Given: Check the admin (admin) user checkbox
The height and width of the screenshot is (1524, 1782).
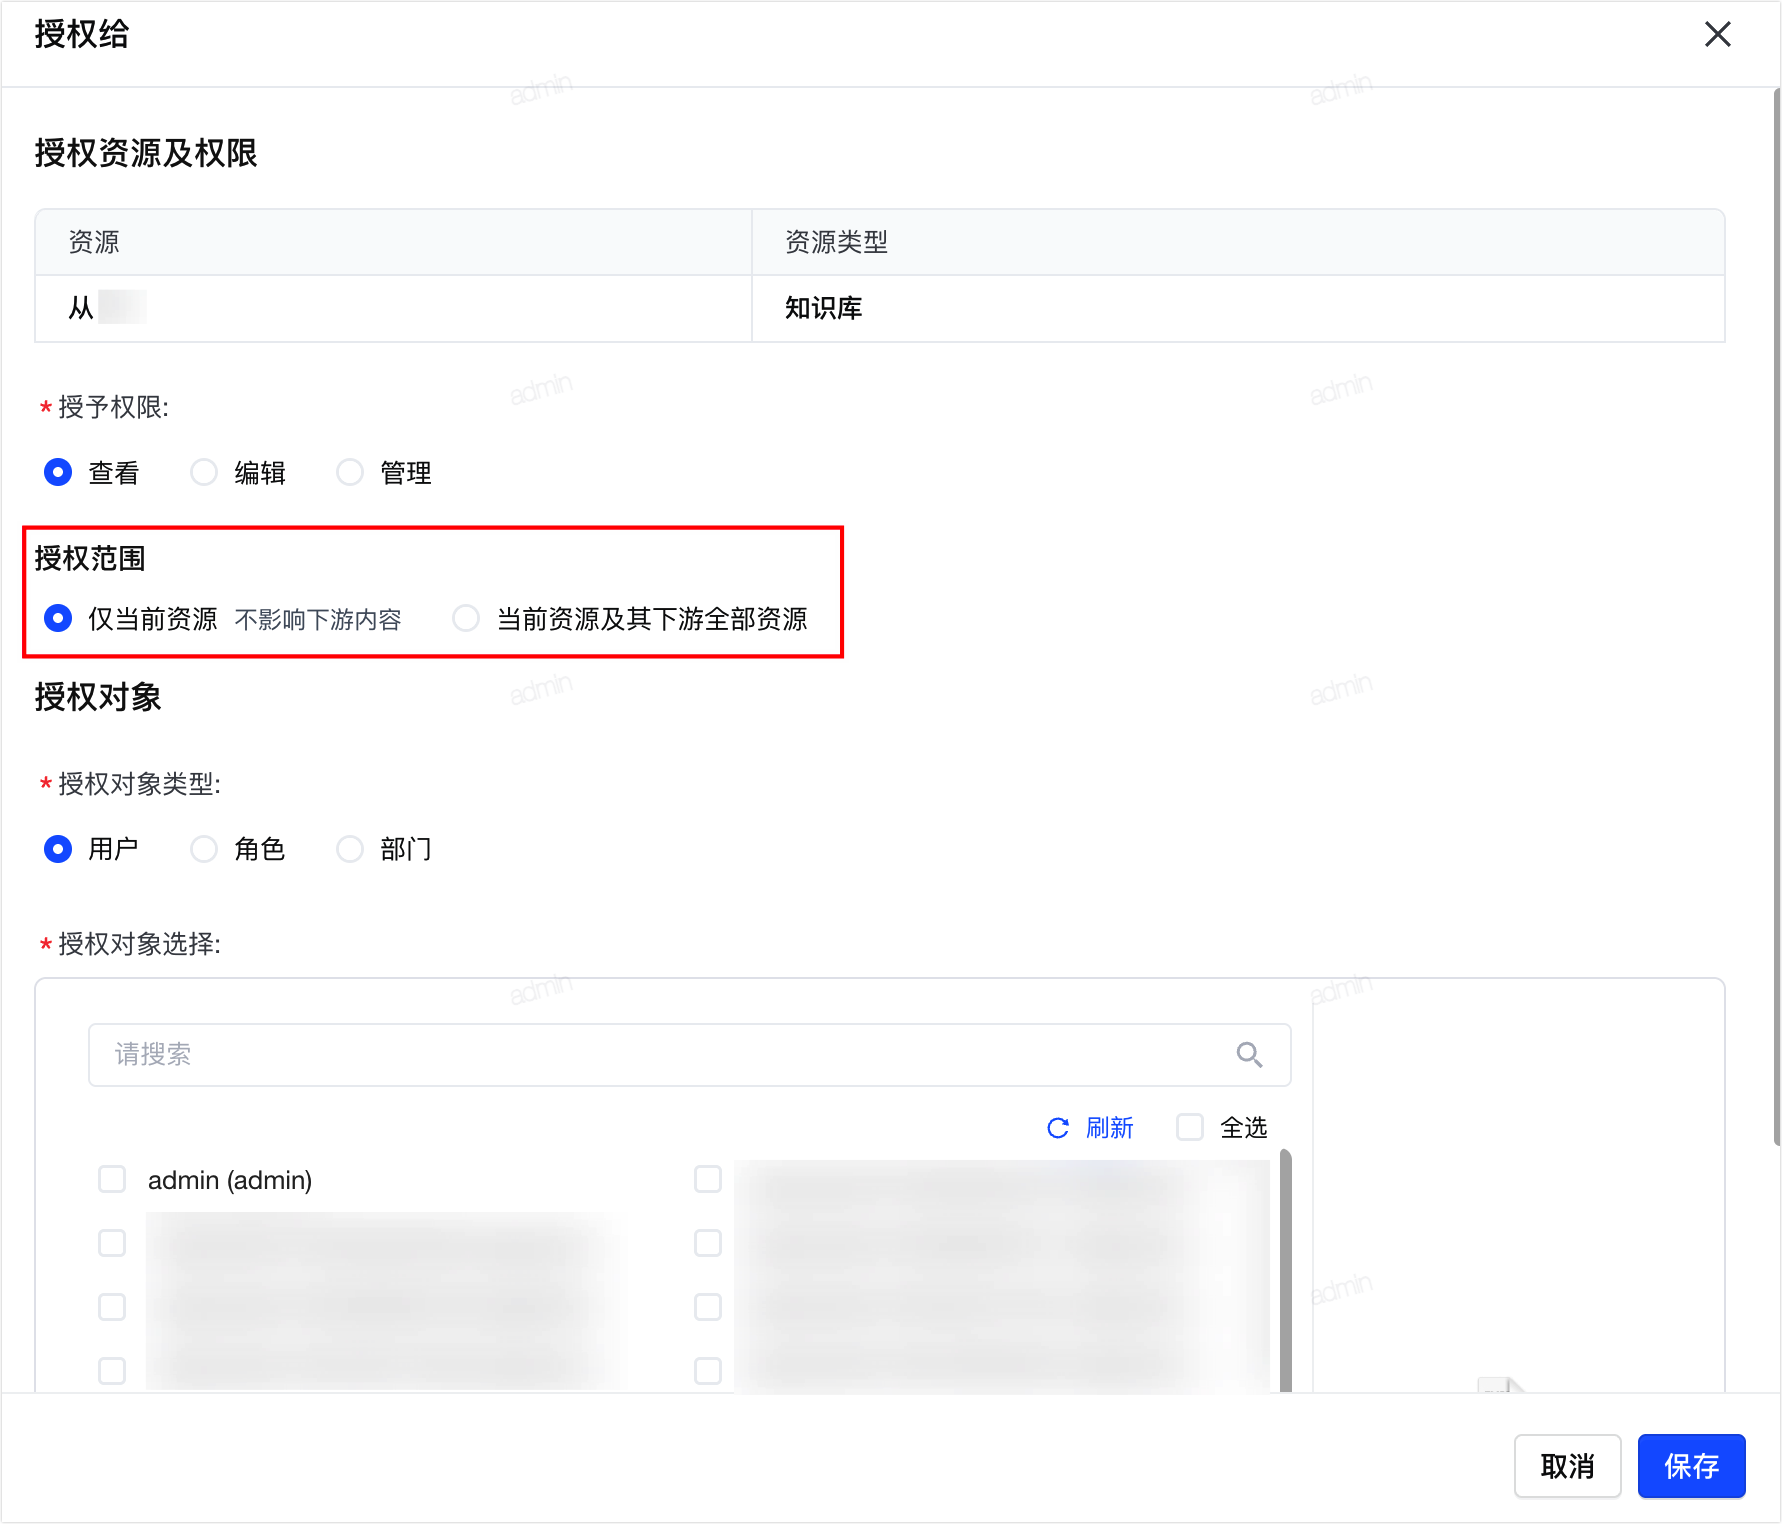Looking at the screenshot, I should [112, 1179].
